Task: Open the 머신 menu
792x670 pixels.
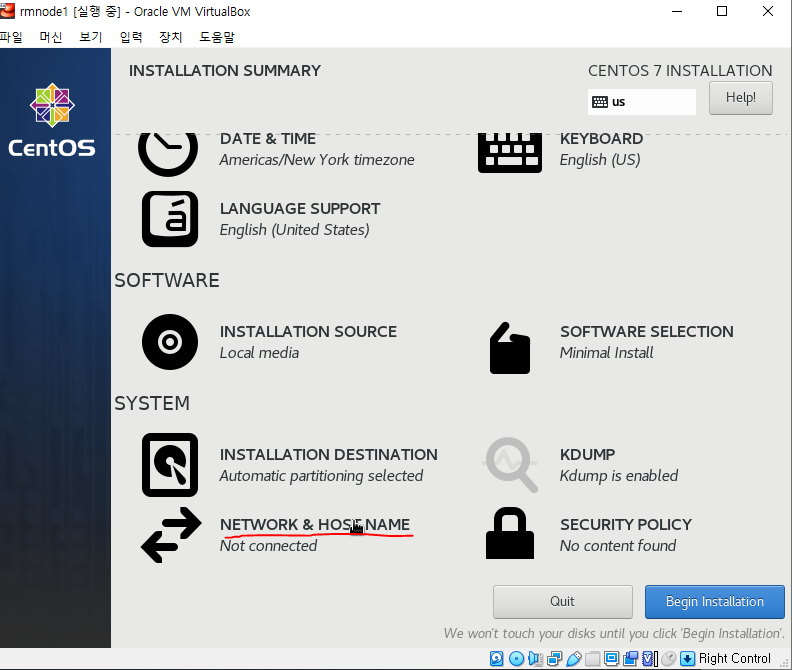Action: pyautogui.click(x=51, y=37)
